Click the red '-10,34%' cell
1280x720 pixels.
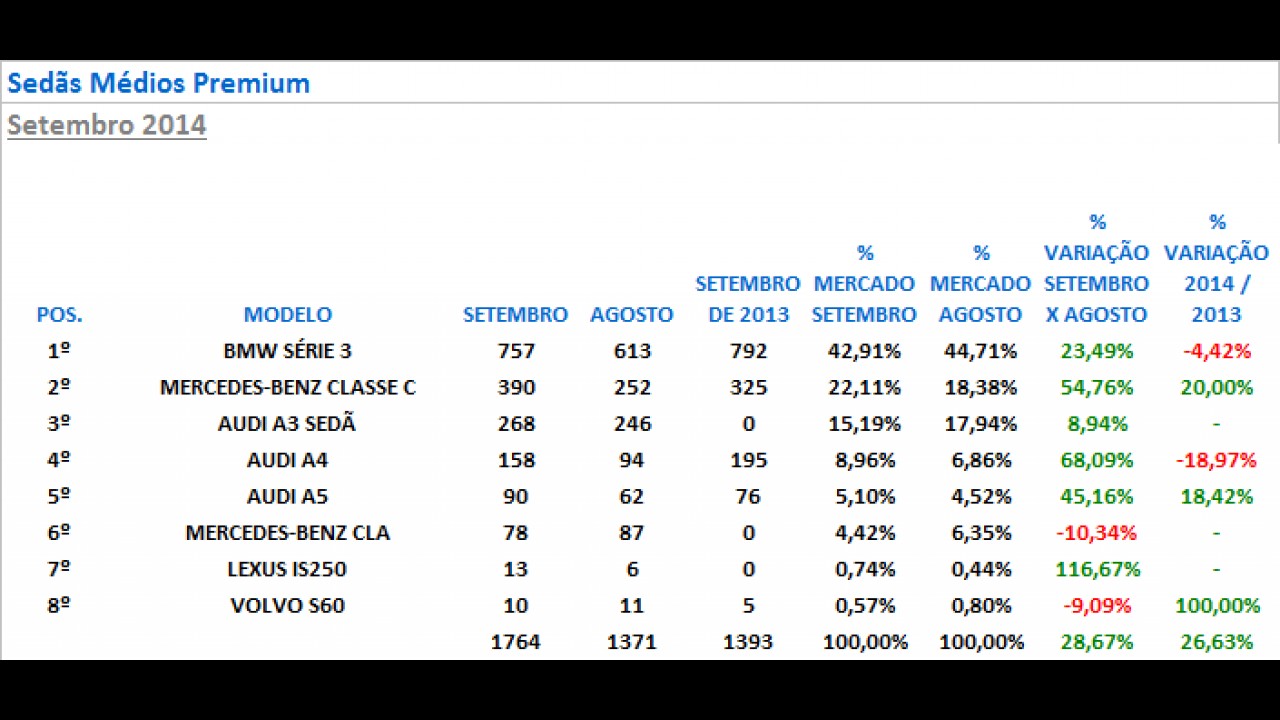[x=1096, y=533]
